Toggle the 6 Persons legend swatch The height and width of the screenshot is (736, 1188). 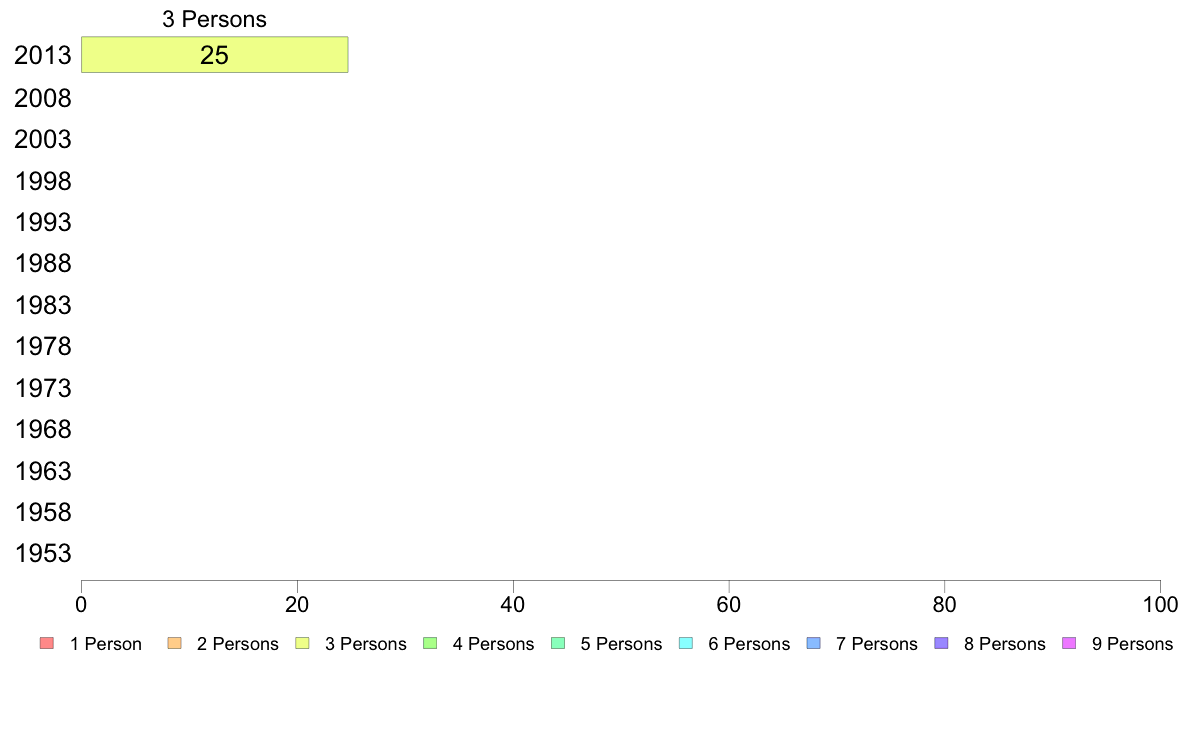686,644
